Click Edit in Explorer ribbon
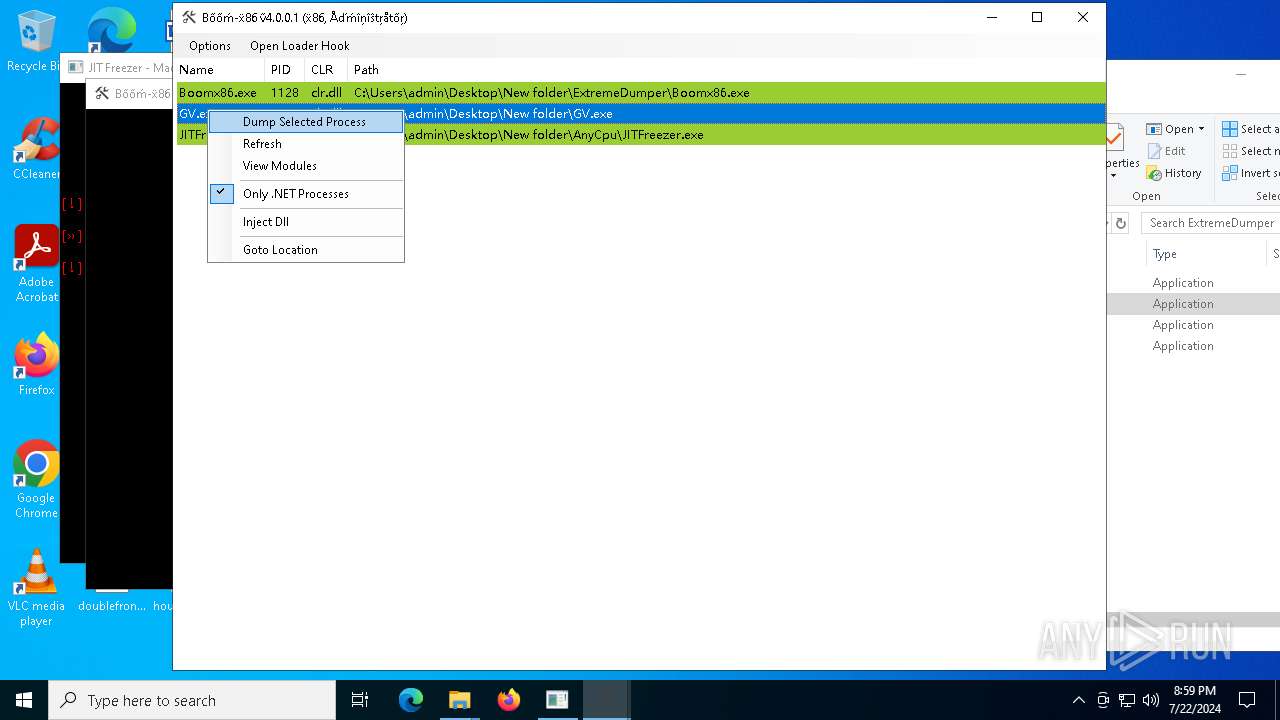Viewport: 1280px width, 720px height. pyautogui.click(x=1167, y=151)
